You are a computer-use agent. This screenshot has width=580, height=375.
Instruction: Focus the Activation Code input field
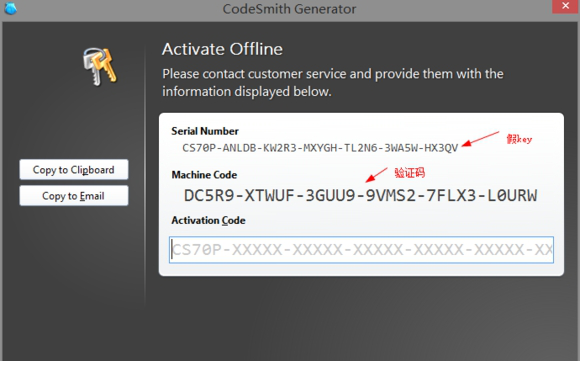pos(361,250)
